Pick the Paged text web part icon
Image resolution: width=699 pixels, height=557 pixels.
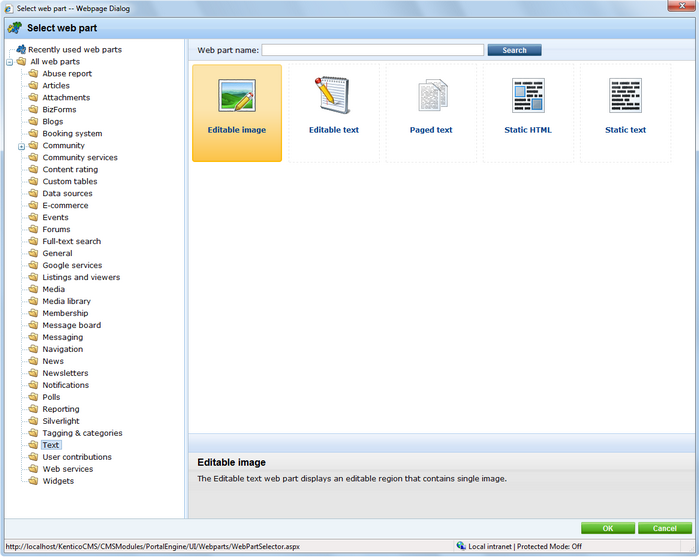click(431, 96)
